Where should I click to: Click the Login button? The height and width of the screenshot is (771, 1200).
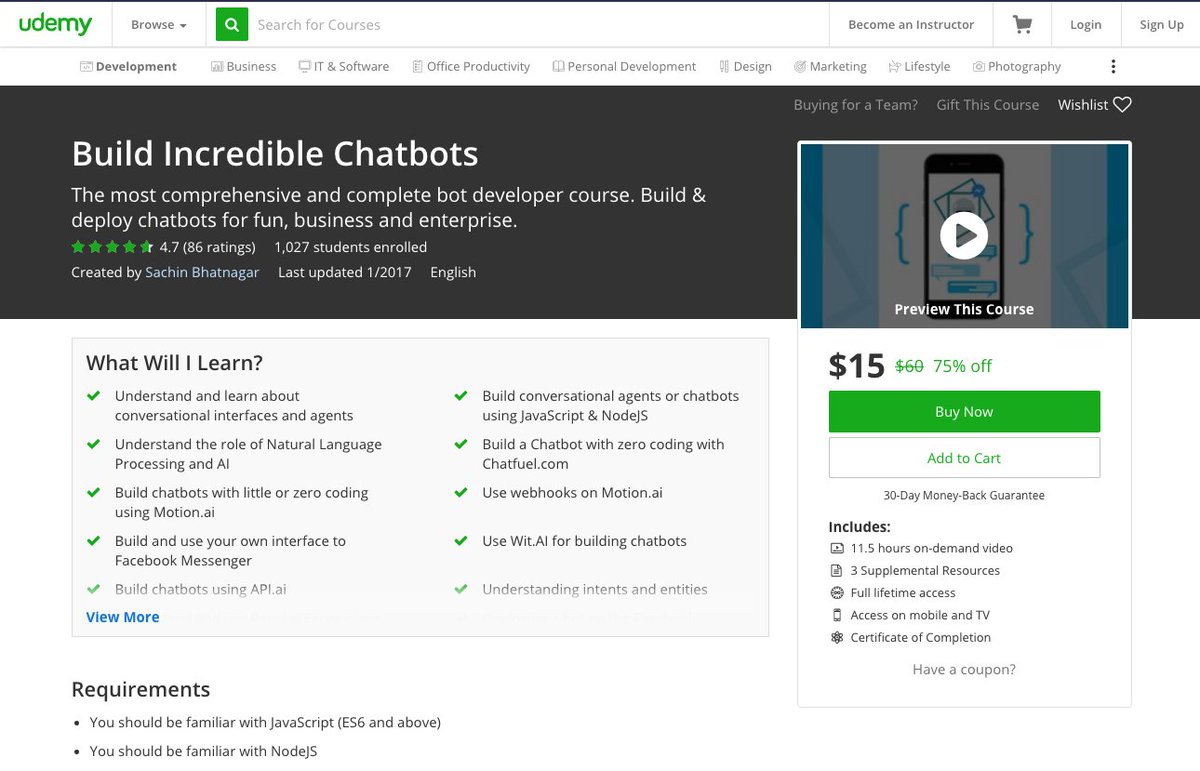coord(1085,25)
